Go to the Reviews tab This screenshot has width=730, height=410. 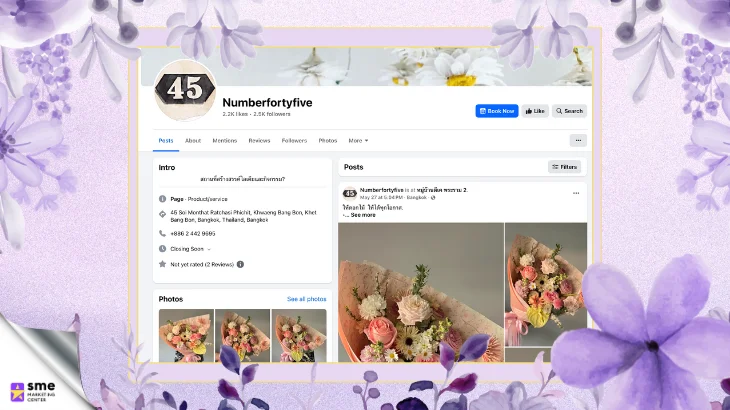259,141
